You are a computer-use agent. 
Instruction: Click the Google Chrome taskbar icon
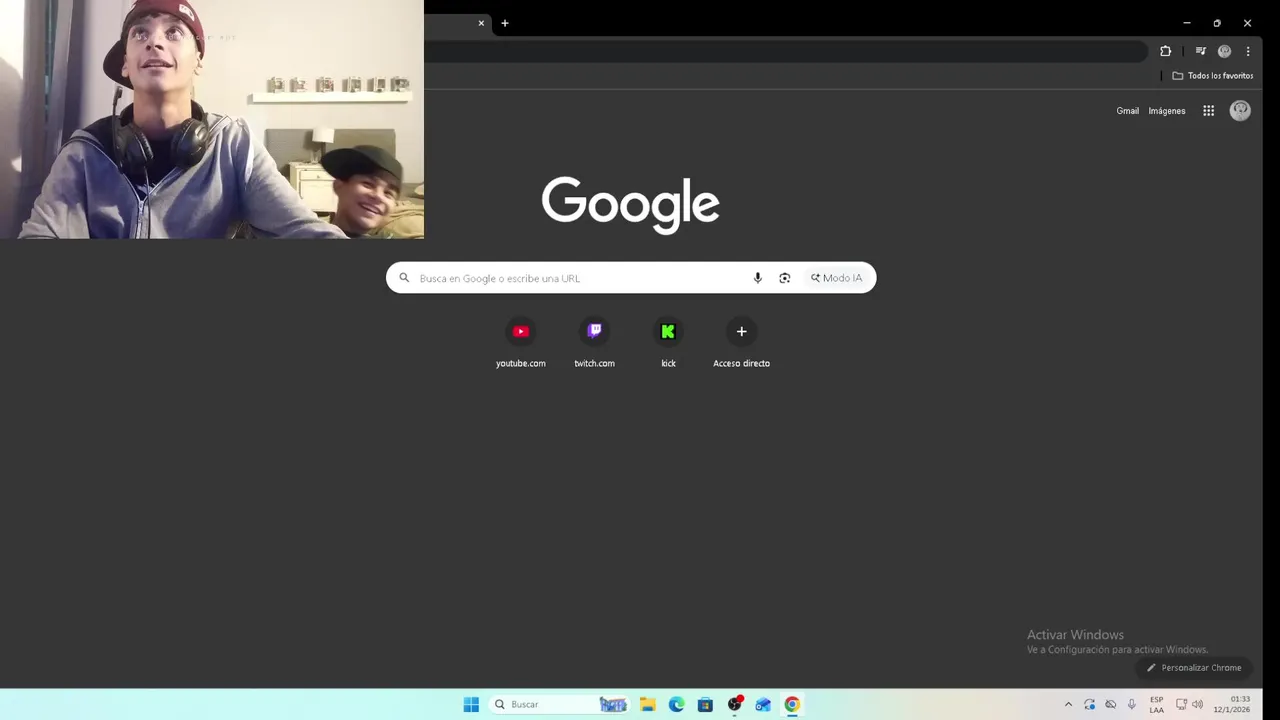pos(792,704)
